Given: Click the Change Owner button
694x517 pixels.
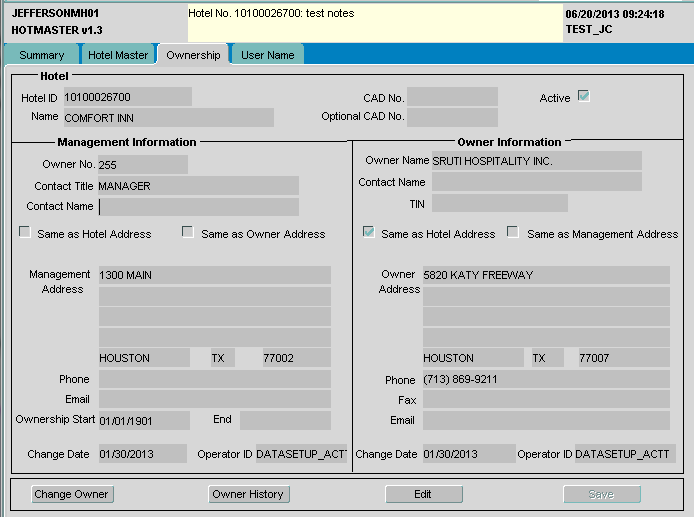Looking at the screenshot, I should [72, 494].
